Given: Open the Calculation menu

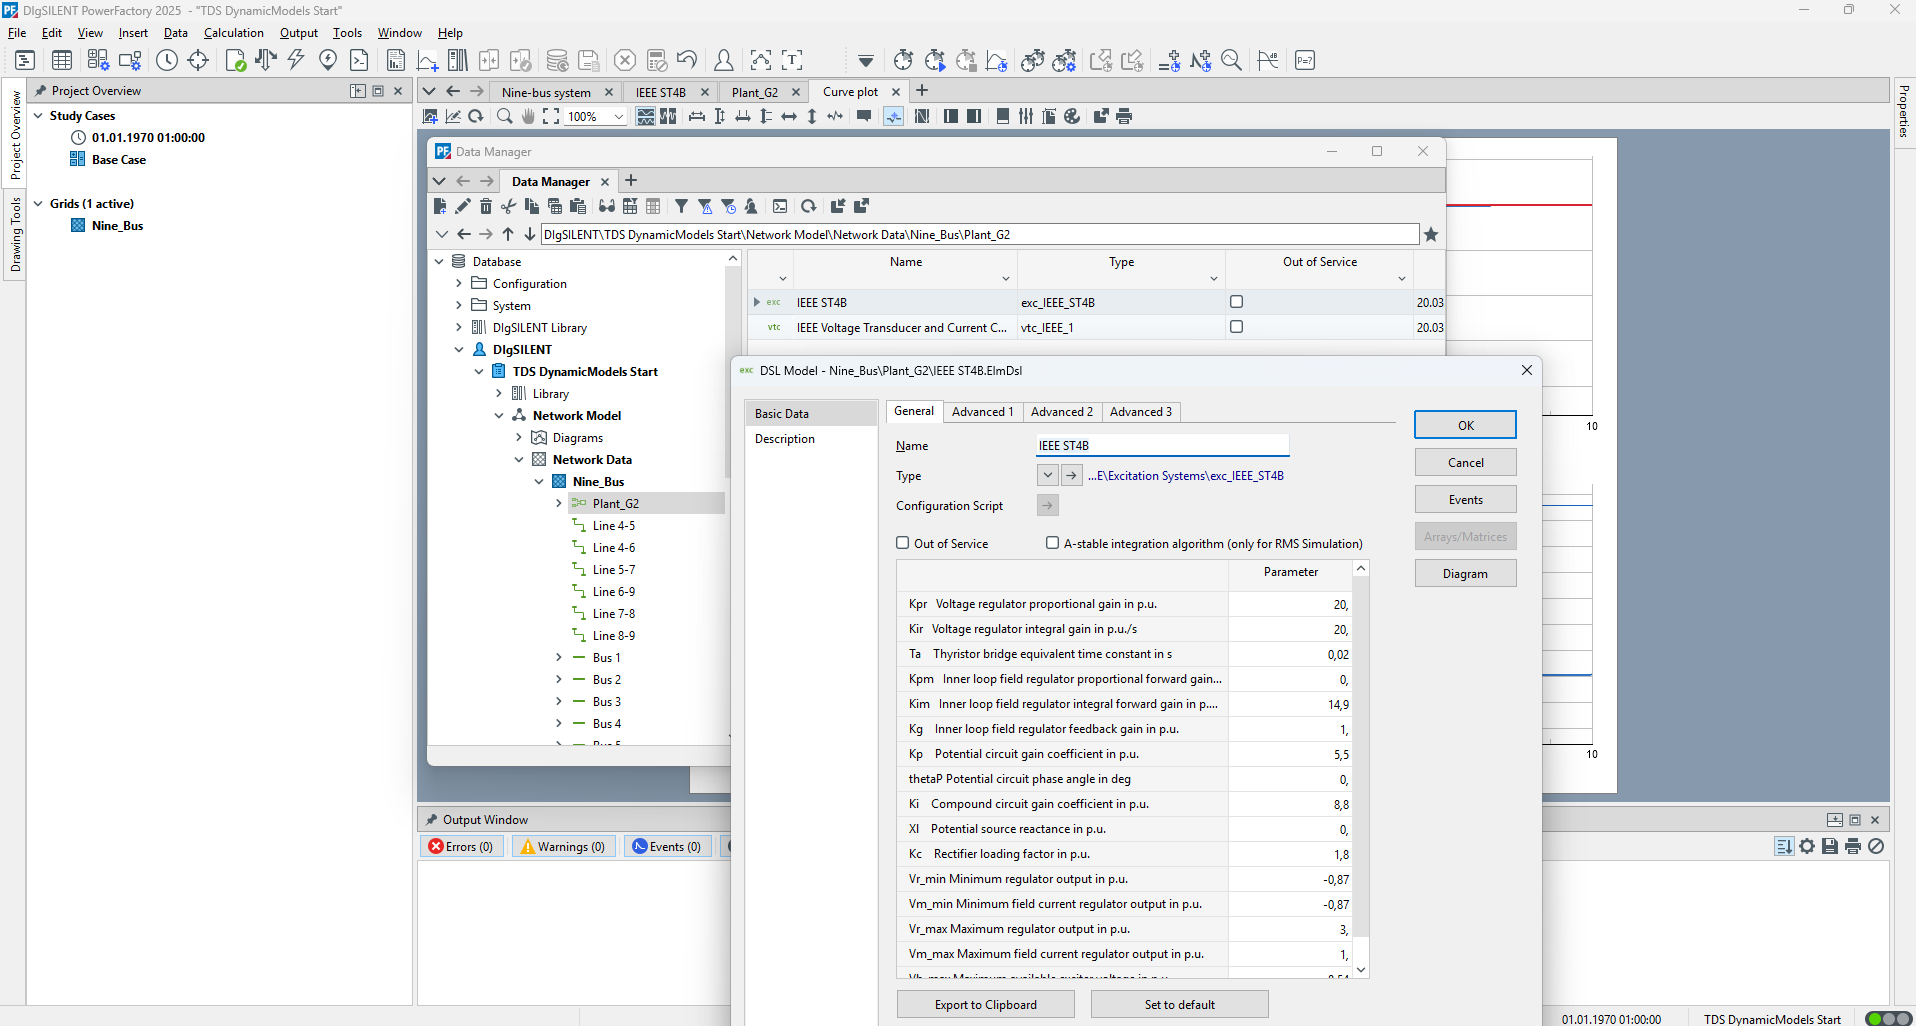Looking at the screenshot, I should click(x=233, y=32).
